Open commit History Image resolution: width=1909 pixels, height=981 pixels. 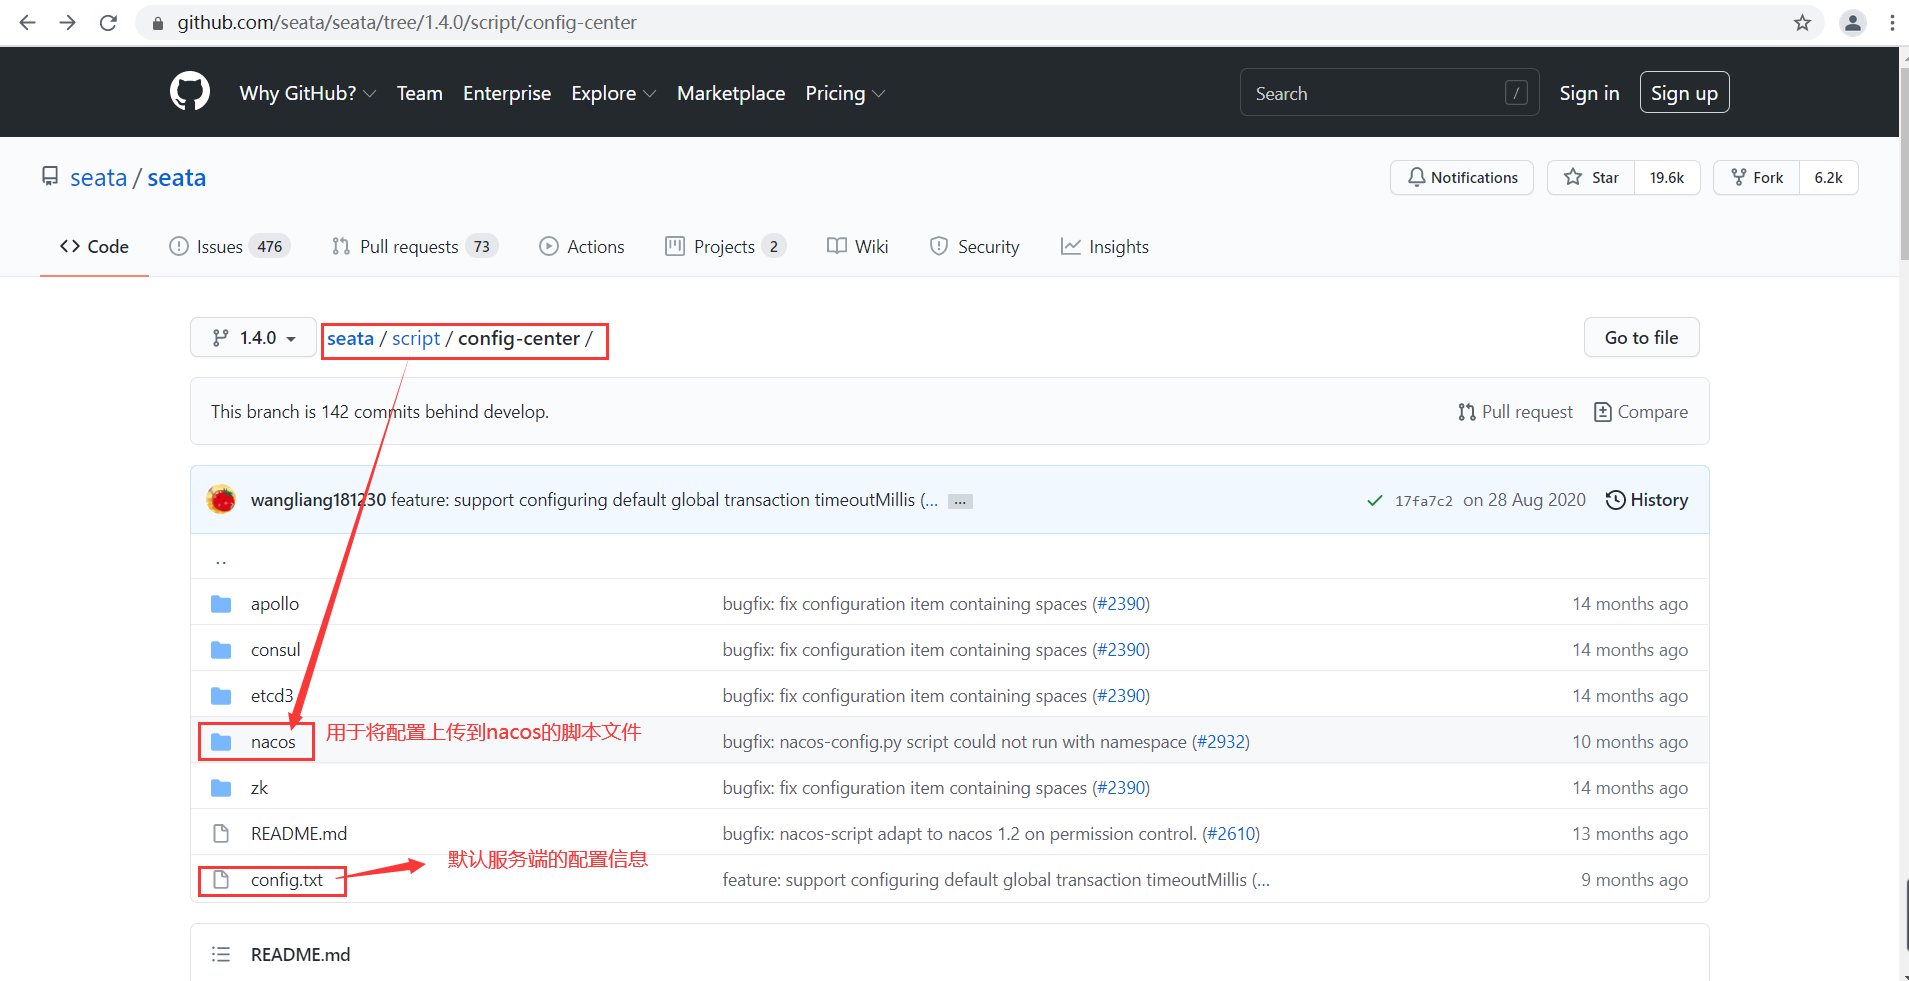click(x=1646, y=500)
